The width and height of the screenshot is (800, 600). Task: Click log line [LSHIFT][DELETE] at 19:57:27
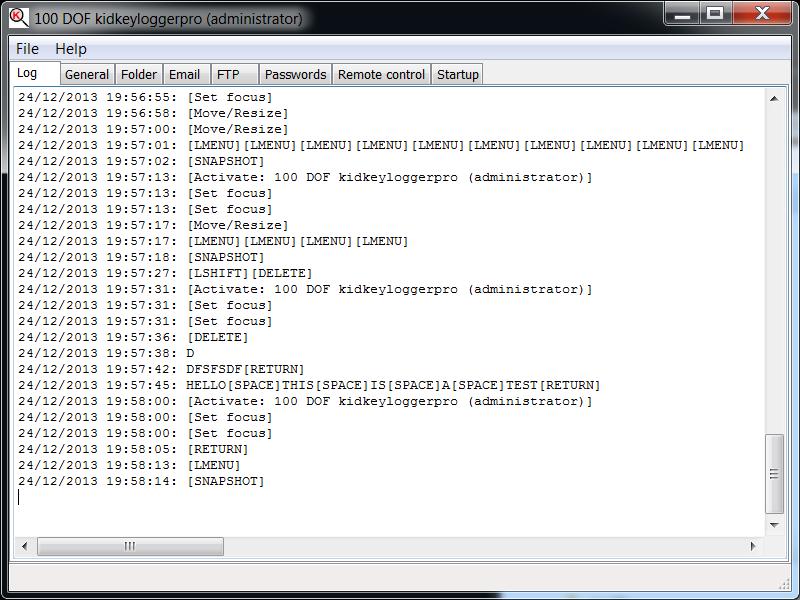165,273
